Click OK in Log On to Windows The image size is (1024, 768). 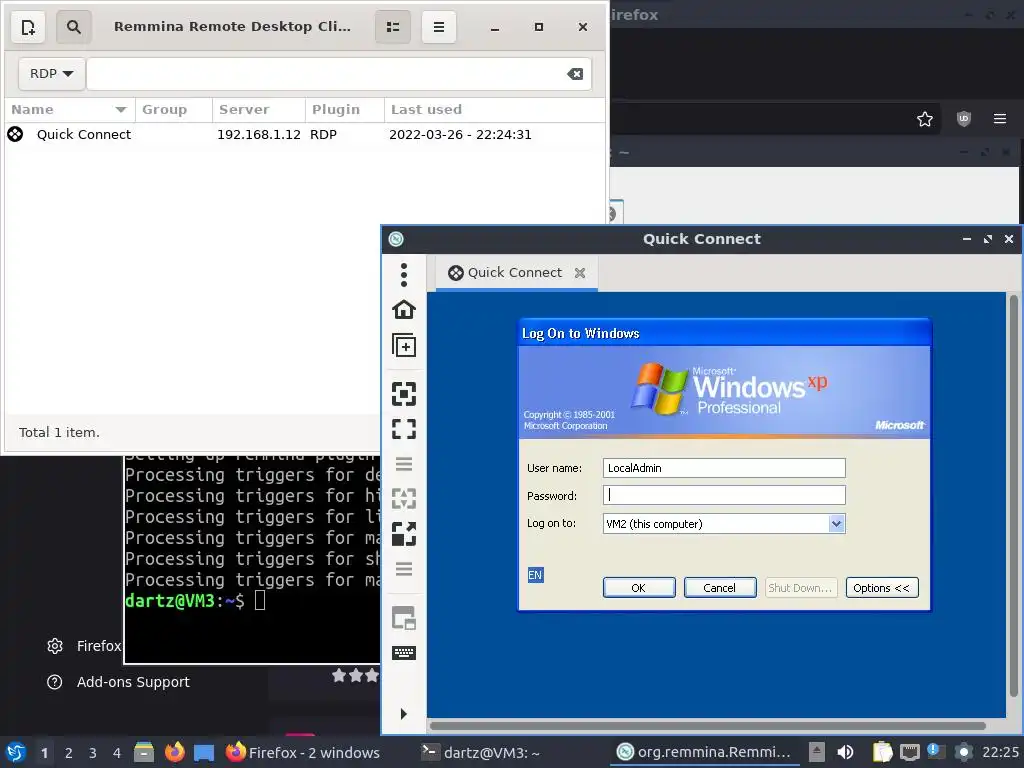coord(639,588)
